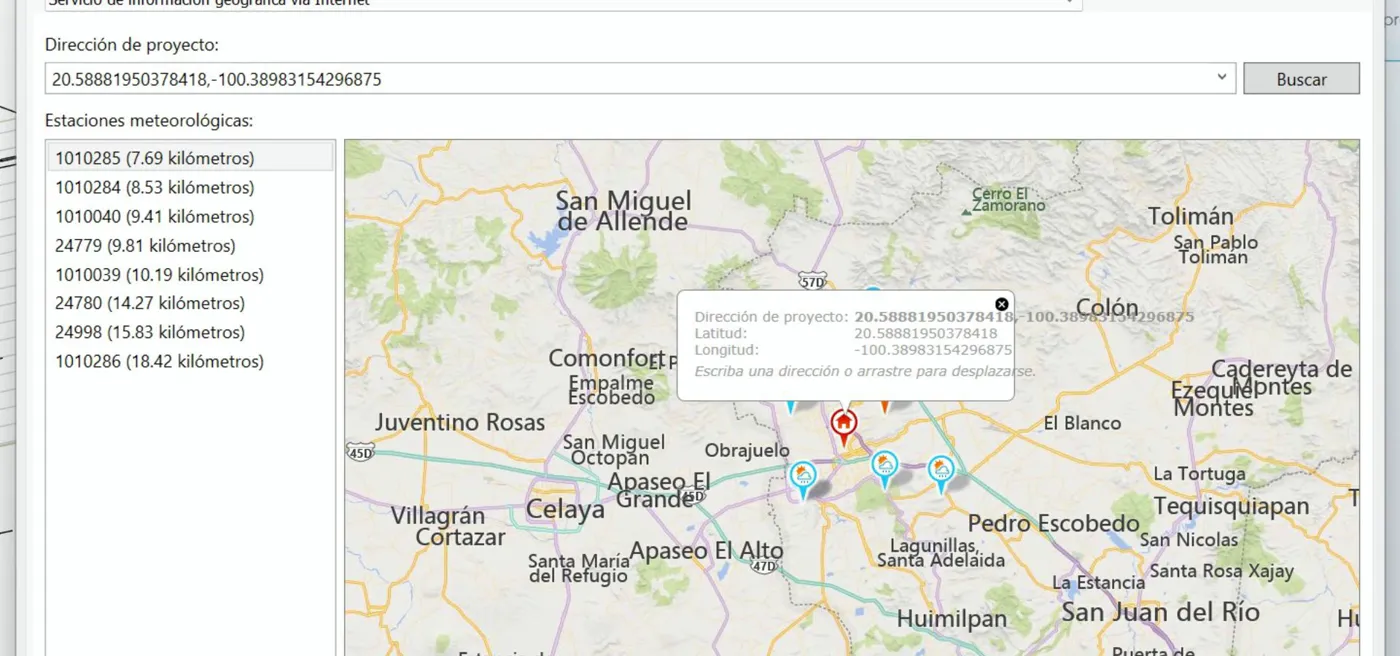Select station 1010284 (8.53 kilómetros)

192,187
